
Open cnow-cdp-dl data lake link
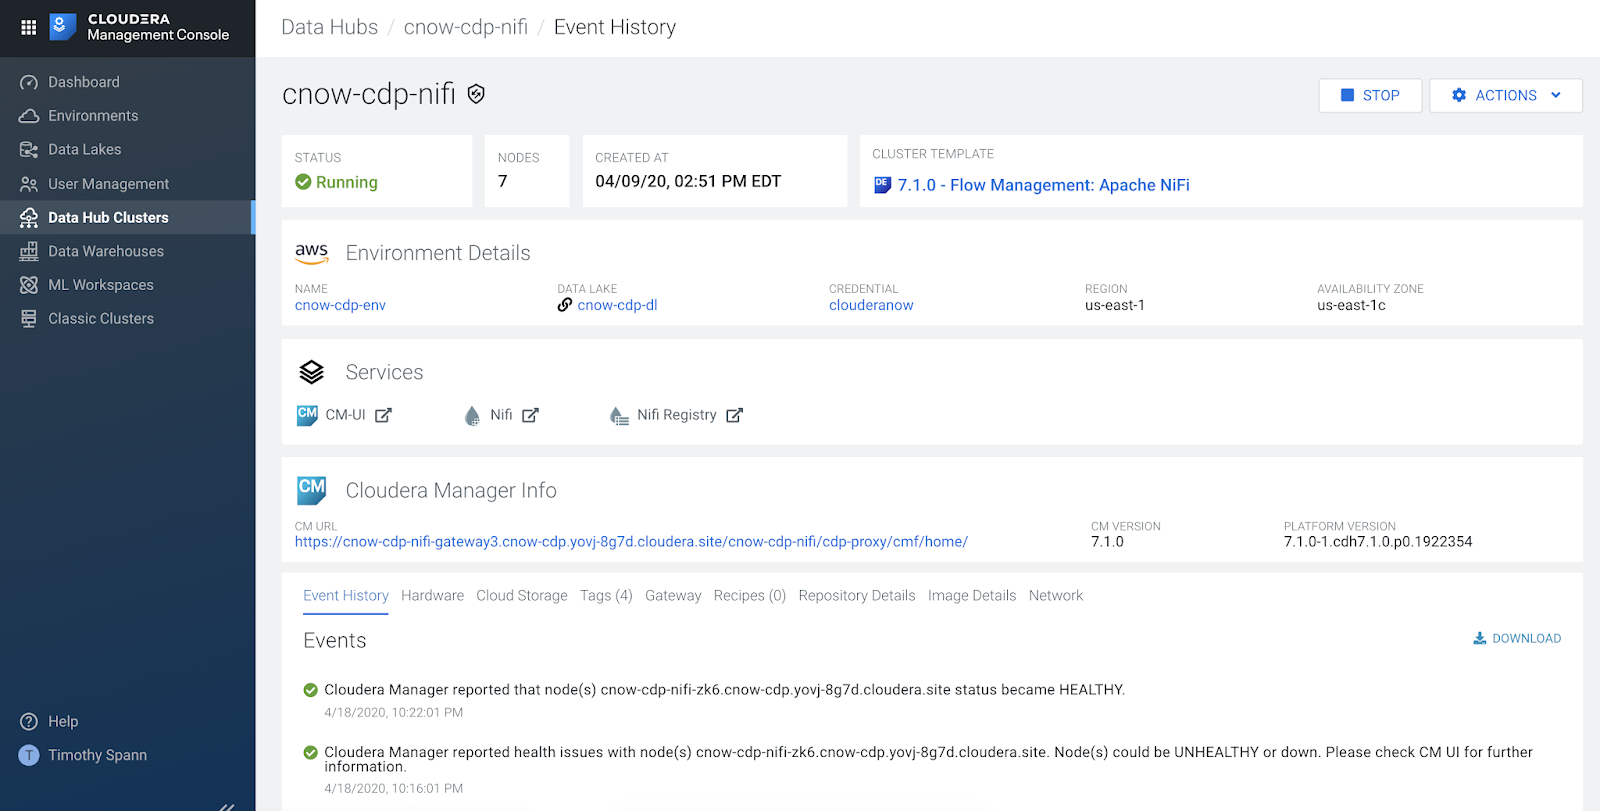tap(617, 305)
